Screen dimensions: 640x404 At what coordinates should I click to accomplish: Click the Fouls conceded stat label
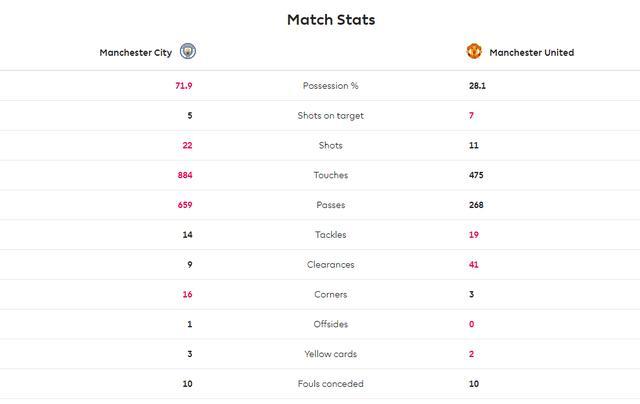coord(330,384)
